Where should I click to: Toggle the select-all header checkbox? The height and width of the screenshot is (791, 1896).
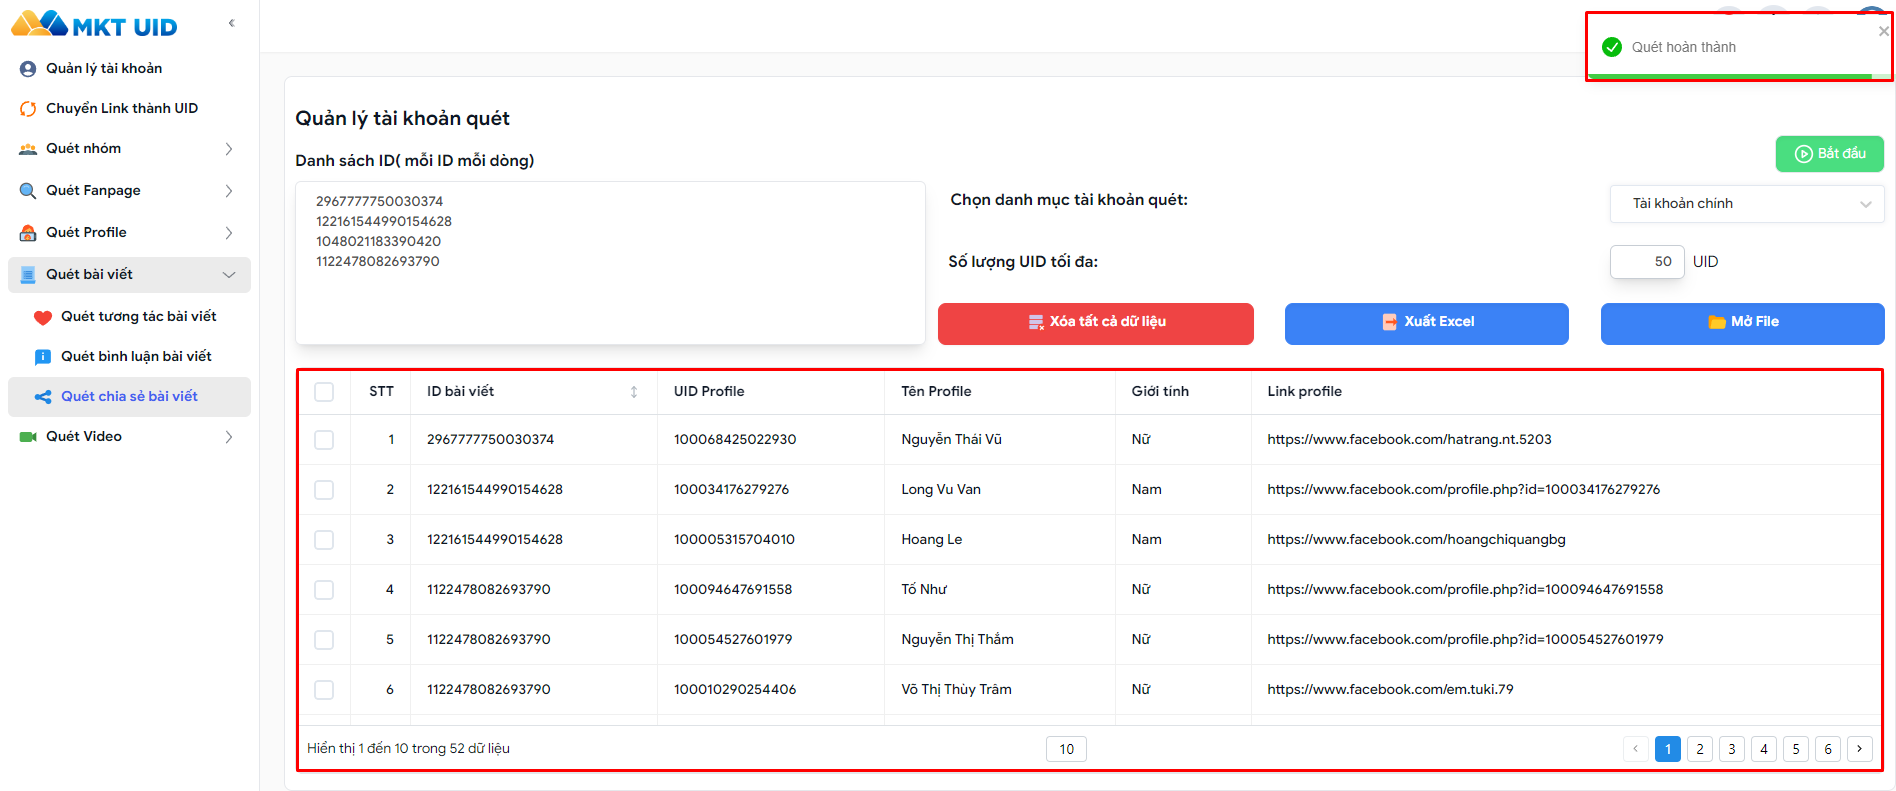pos(324,392)
